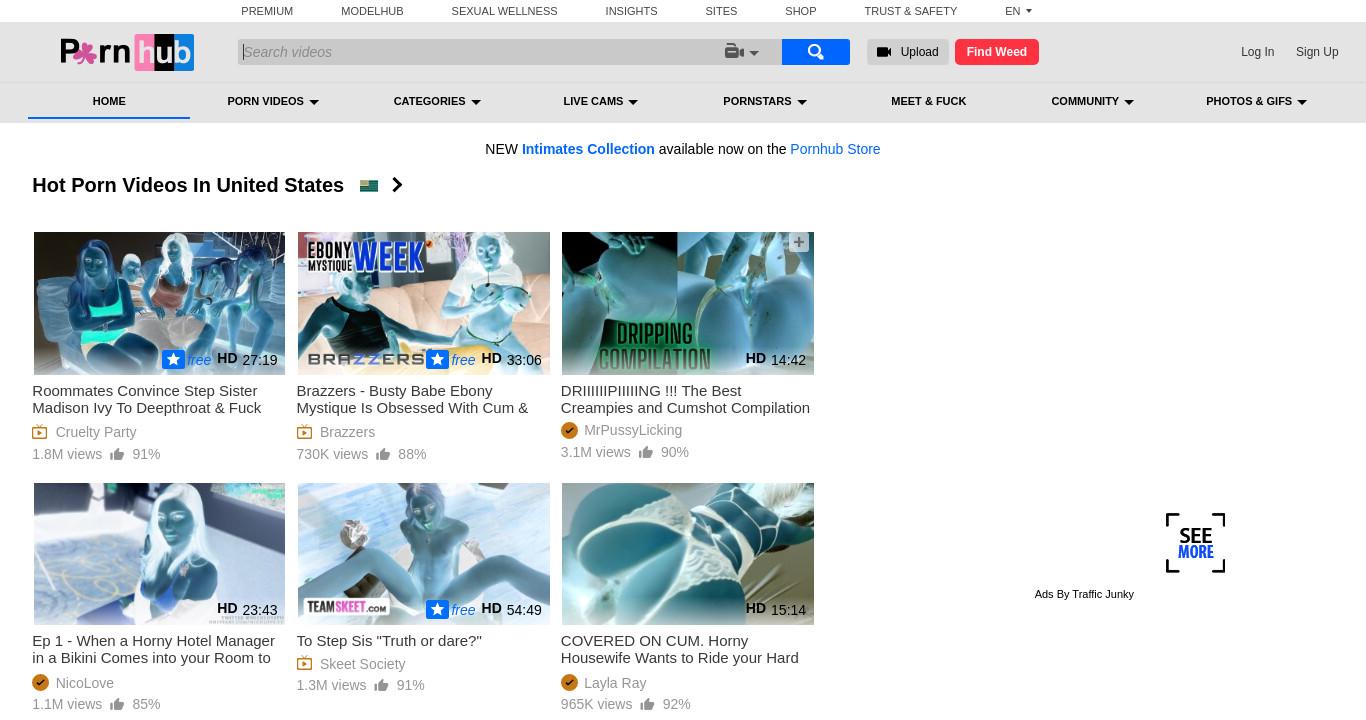The width and height of the screenshot is (1366, 720).
Task: Click the HD badge on the 15:14 thumbnail
Action: pos(755,608)
